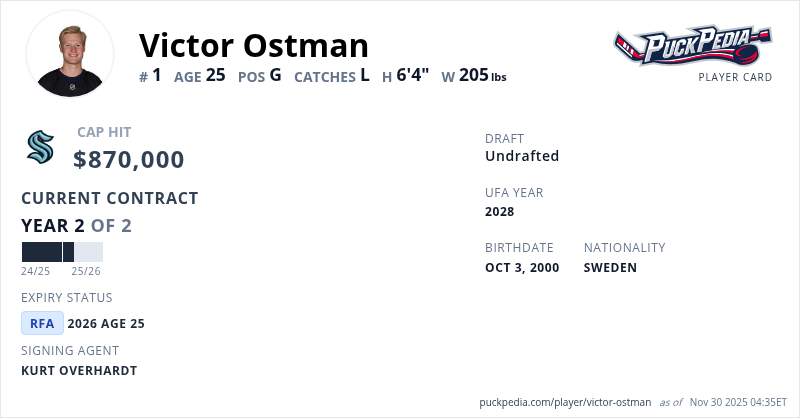Click the Player Card label
This screenshot has width=800, height=418.
[735, 77]
